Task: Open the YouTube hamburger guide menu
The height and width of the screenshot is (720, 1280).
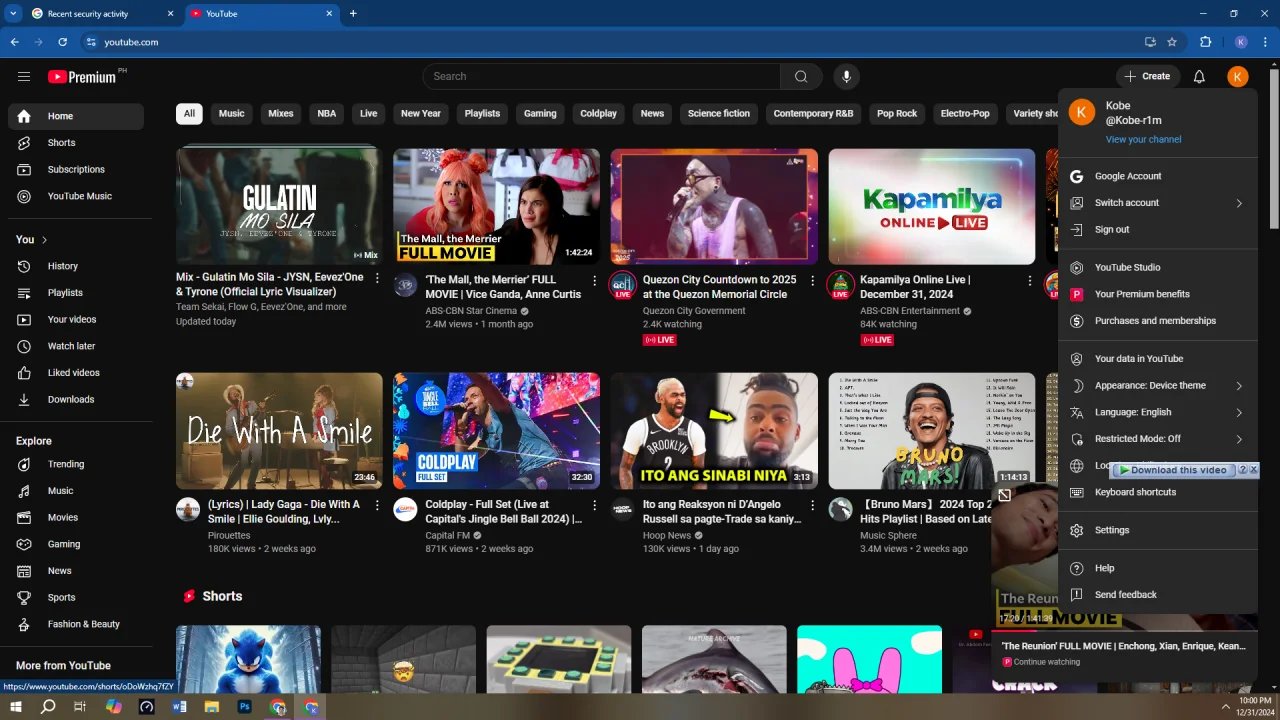Action: click(24, 76)
